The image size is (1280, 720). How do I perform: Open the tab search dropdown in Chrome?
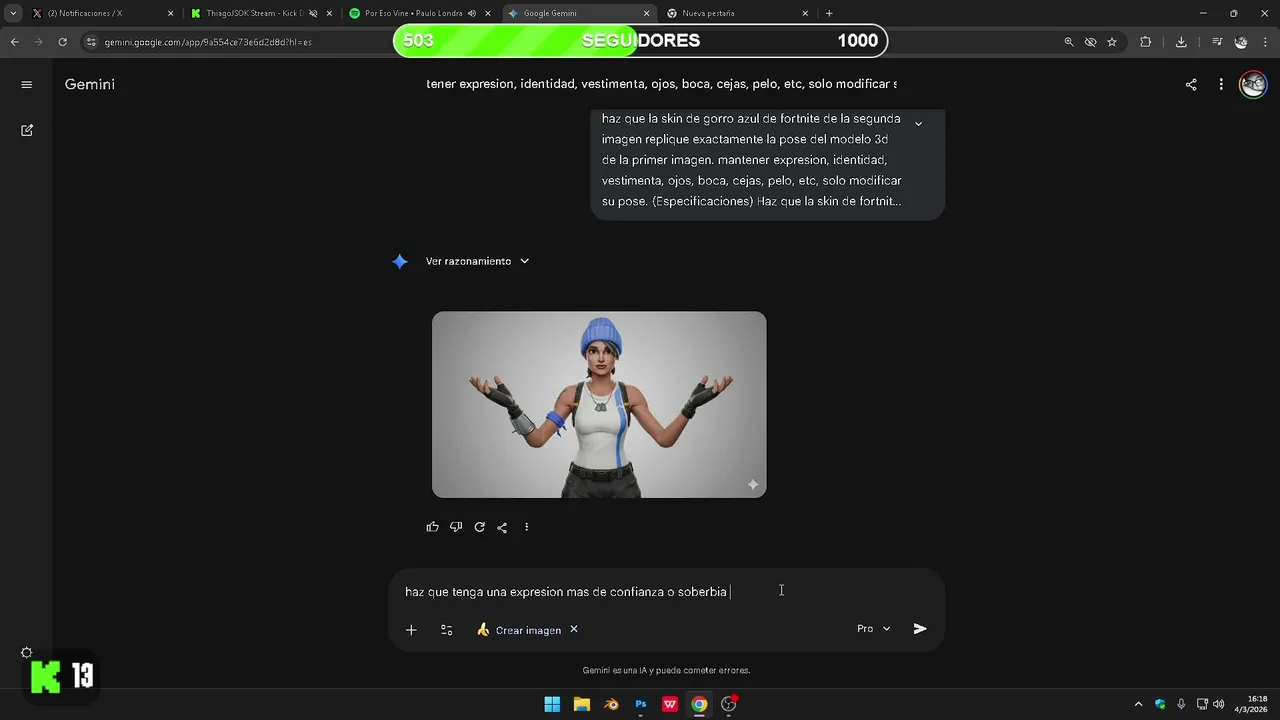coord(13,13)
